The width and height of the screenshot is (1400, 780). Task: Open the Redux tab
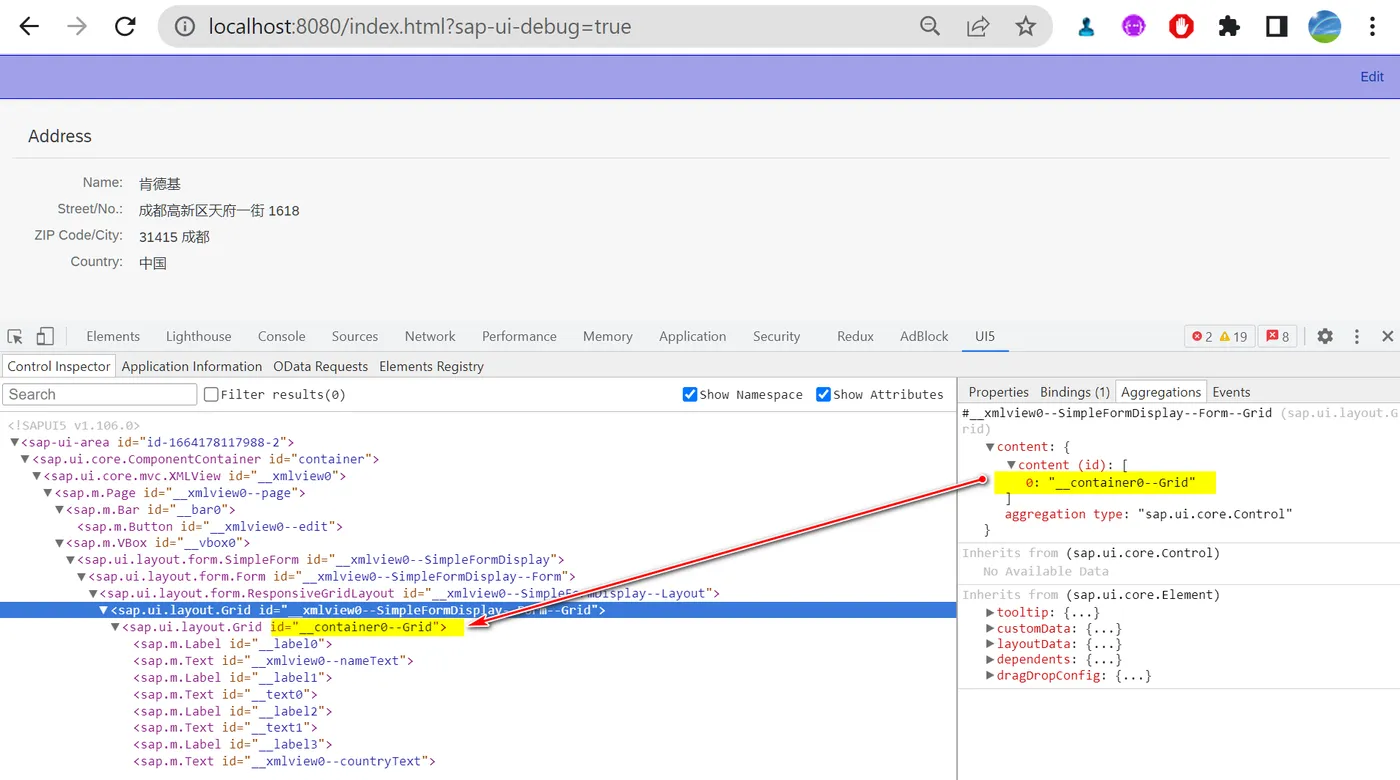[x=855, y=336]
